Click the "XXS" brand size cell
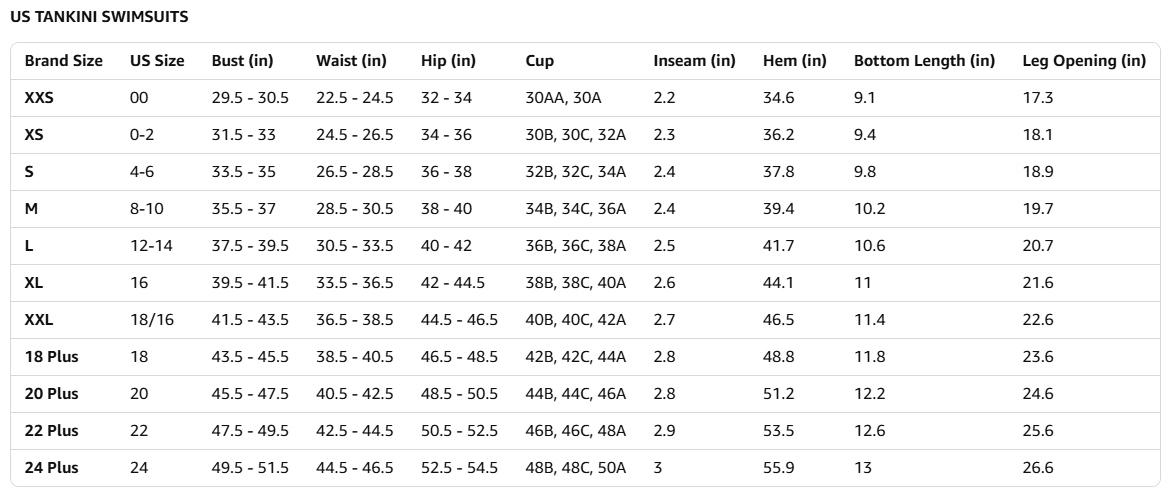 click(x=40, y=98)
